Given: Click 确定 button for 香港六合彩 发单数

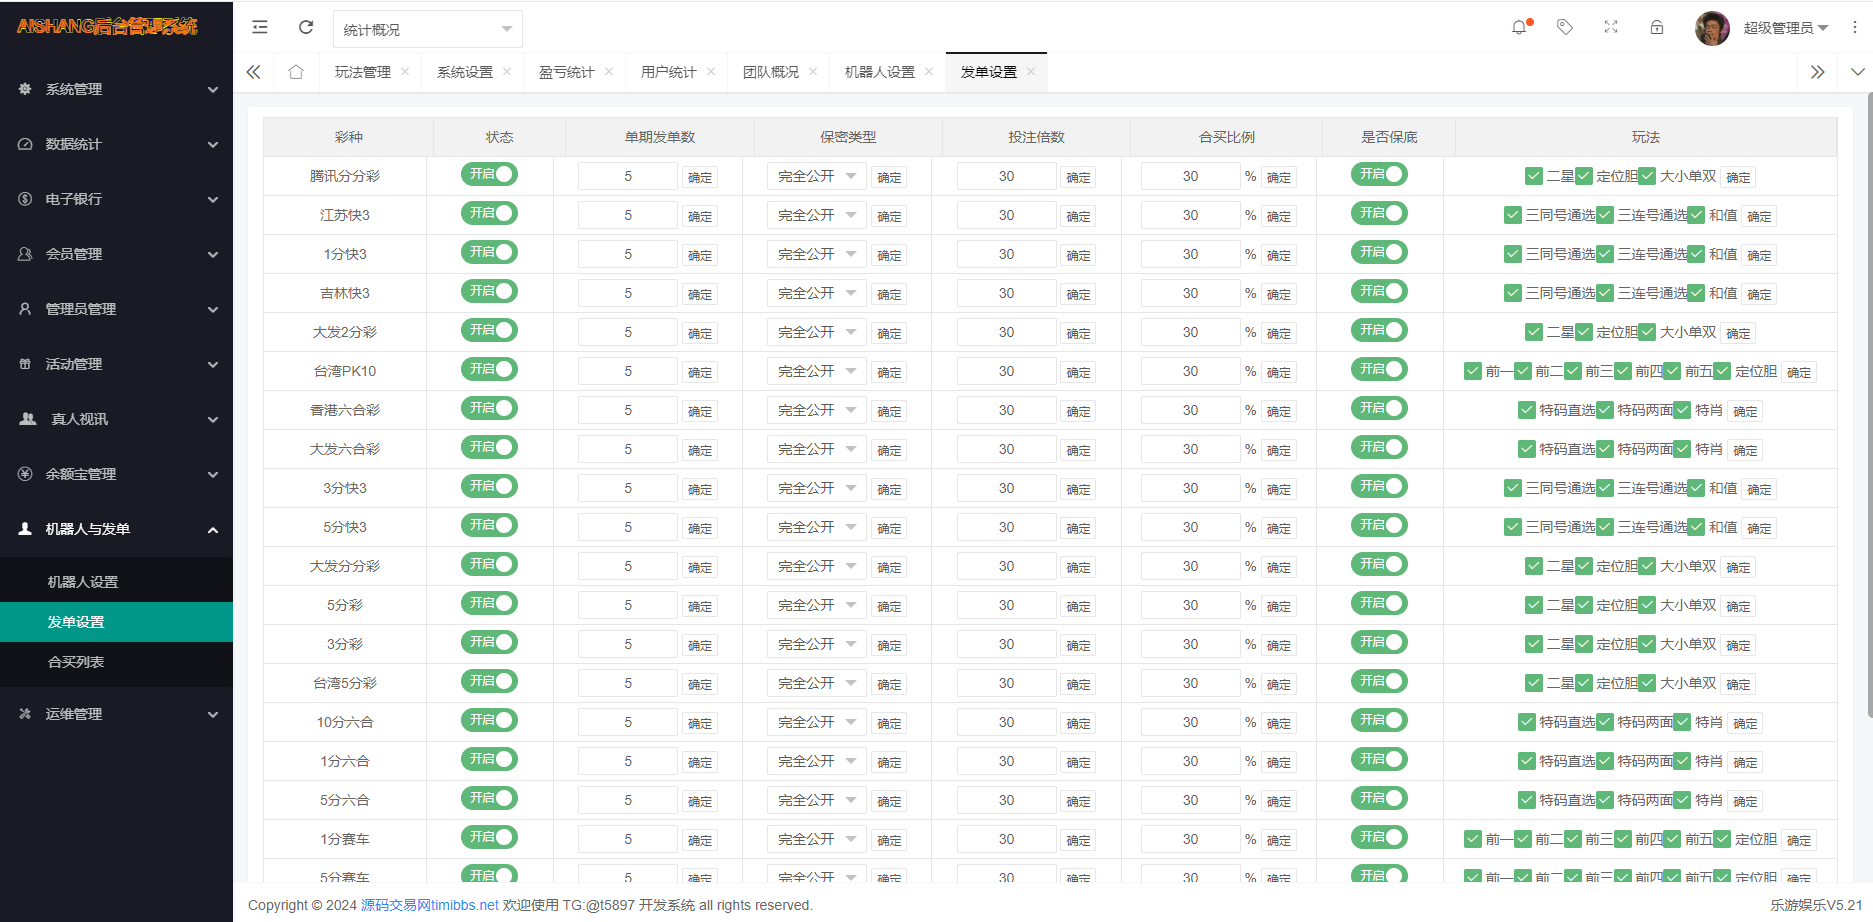Looking at the screenshot, I should tap(699, 410).
